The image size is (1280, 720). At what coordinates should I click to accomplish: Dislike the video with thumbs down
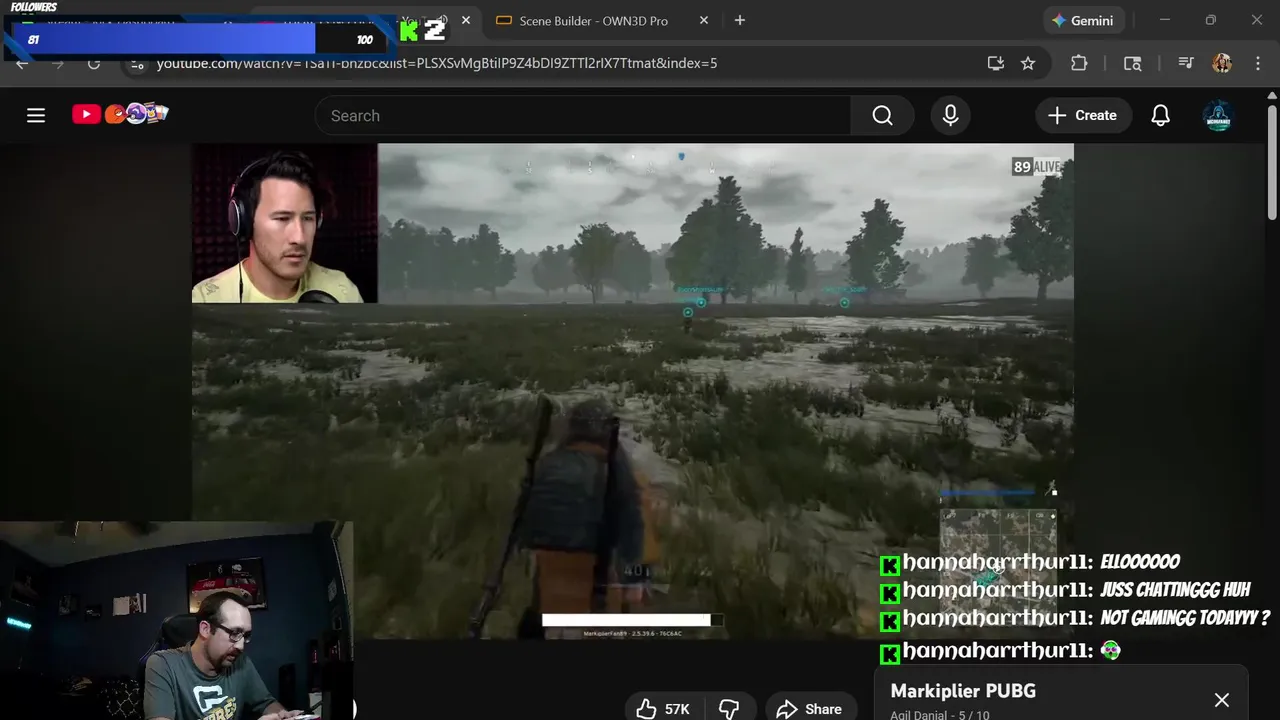[x=729, y=709]
